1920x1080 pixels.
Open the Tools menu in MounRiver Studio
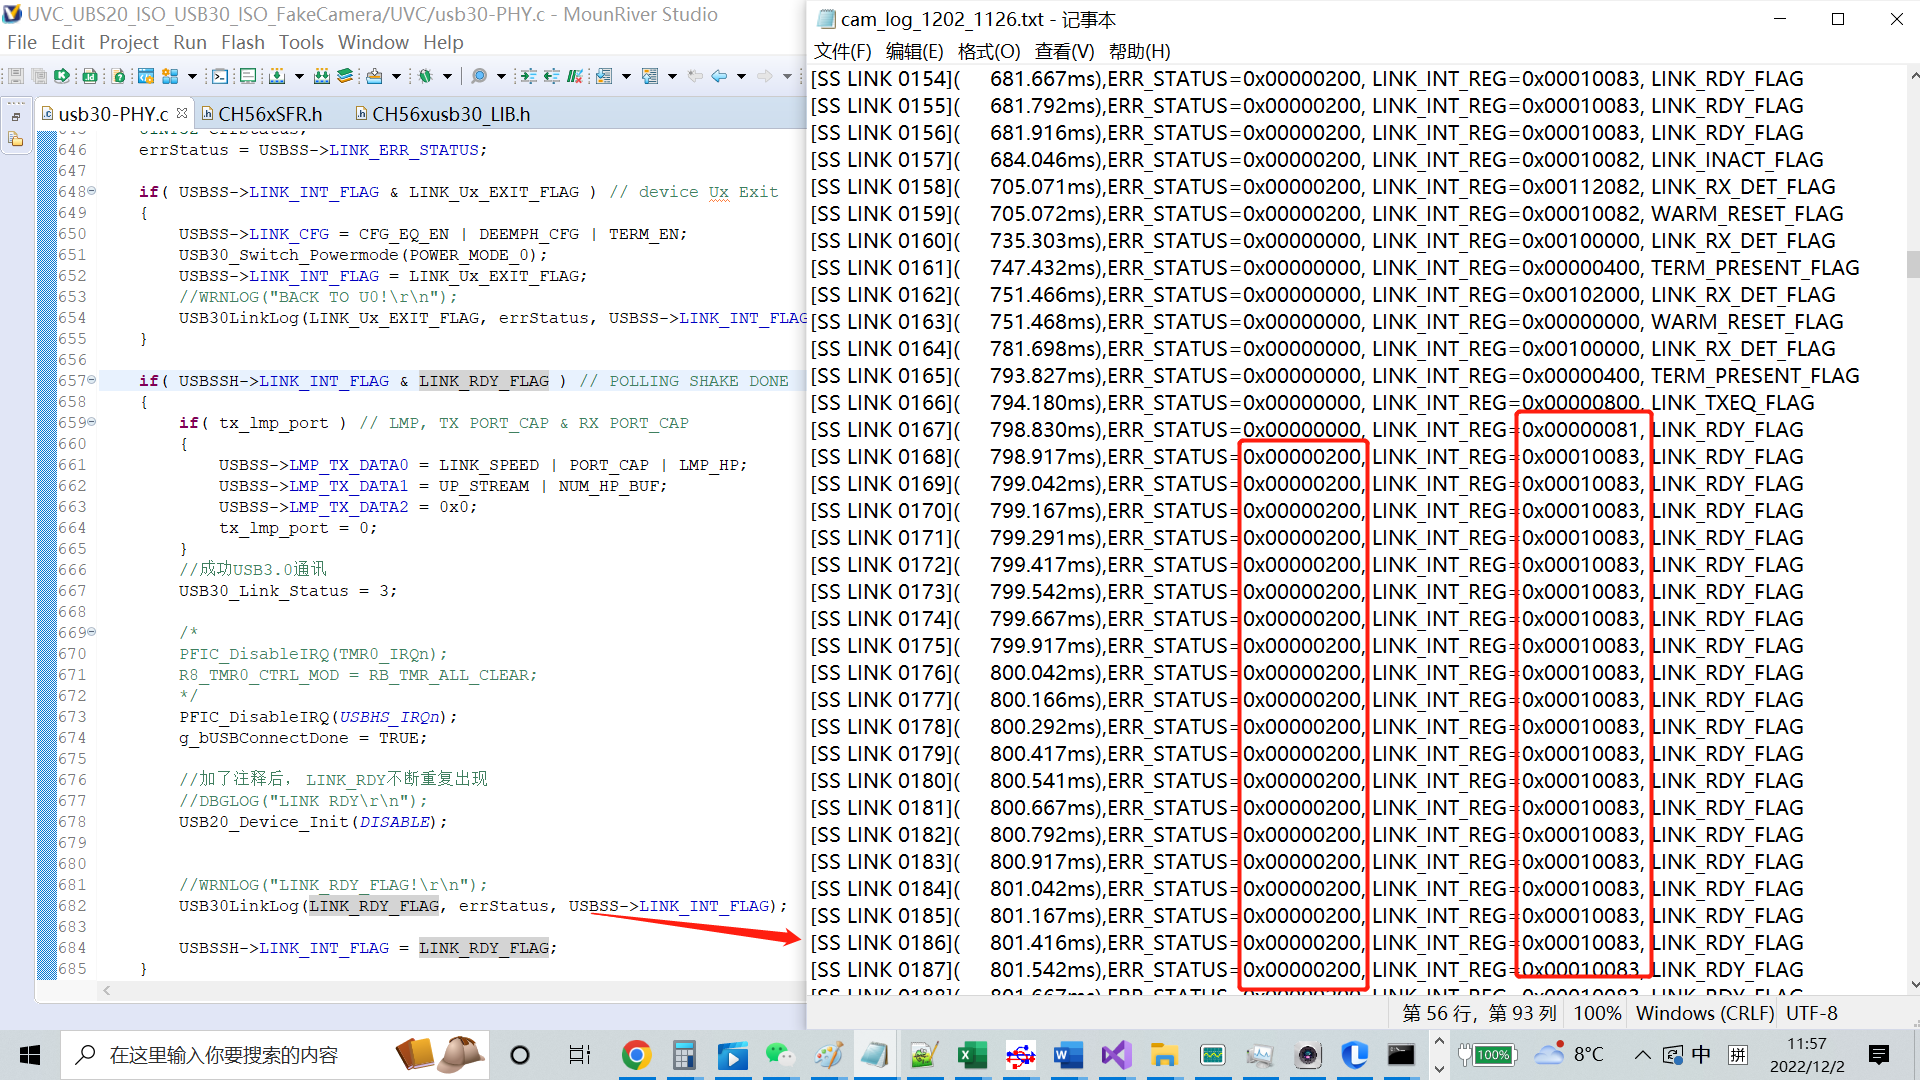[x=301, y=42]
